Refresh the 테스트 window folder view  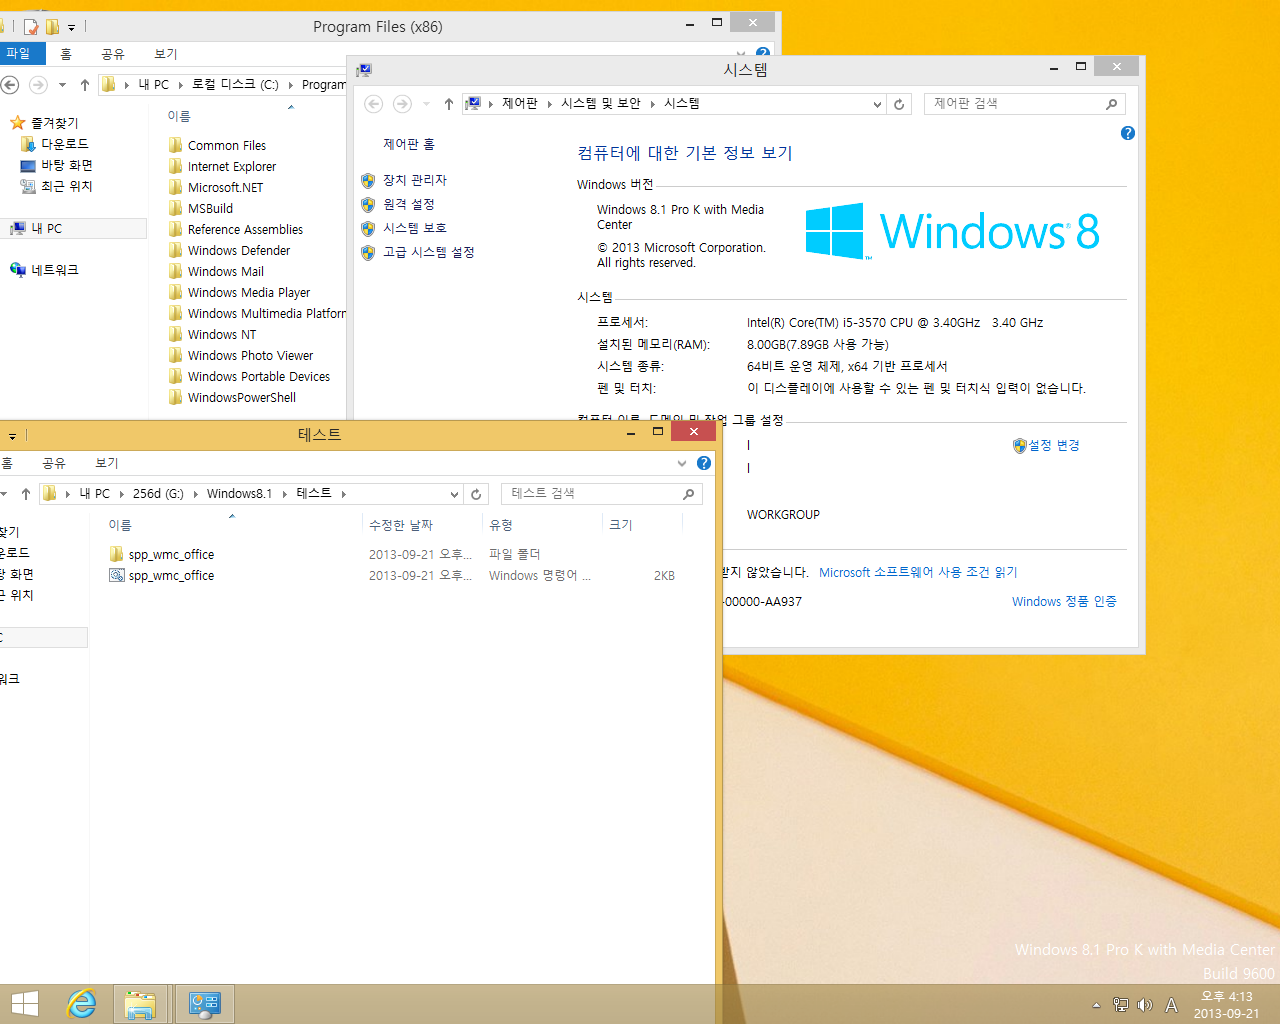point(476,494)
